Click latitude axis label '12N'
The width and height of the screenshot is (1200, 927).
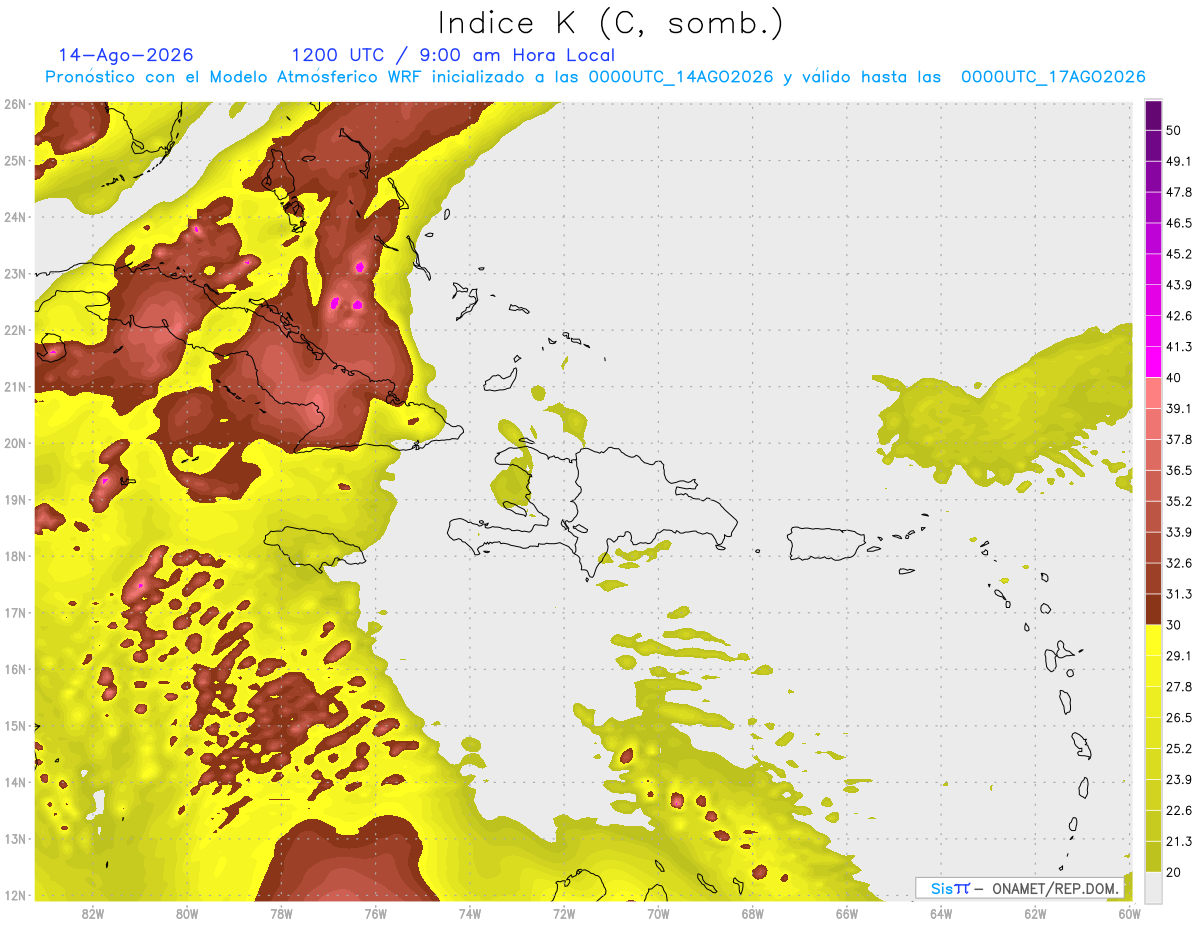tap(14, 895)
